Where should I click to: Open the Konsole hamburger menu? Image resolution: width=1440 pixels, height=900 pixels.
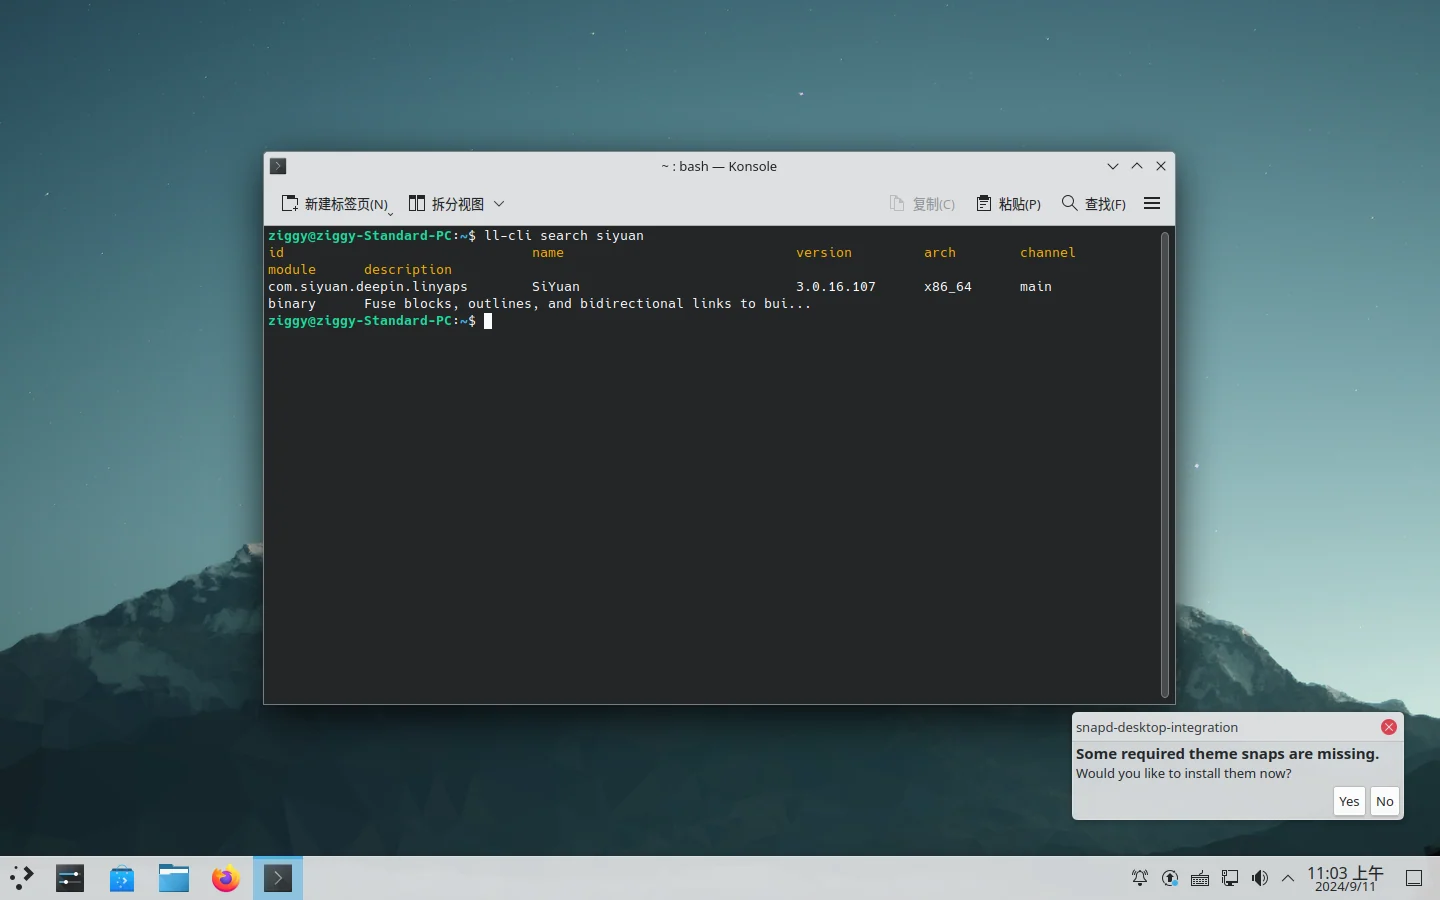[x=1152, y=203]
